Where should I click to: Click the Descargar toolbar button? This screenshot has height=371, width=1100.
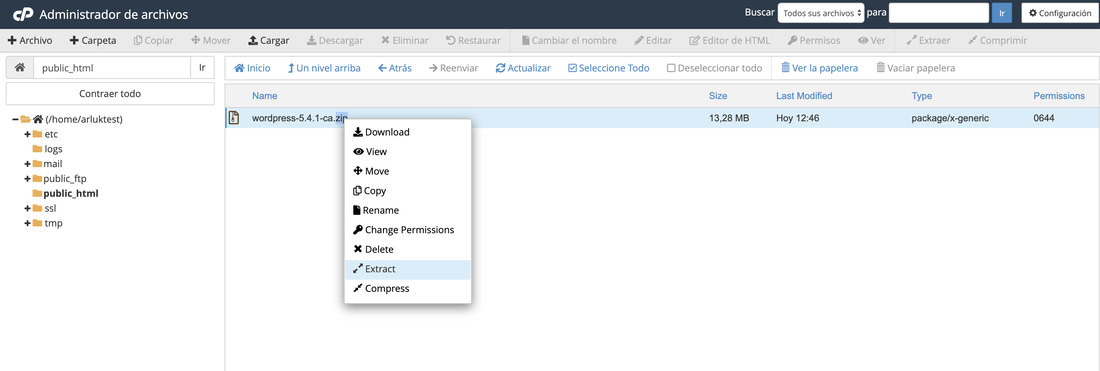[335, 41]
